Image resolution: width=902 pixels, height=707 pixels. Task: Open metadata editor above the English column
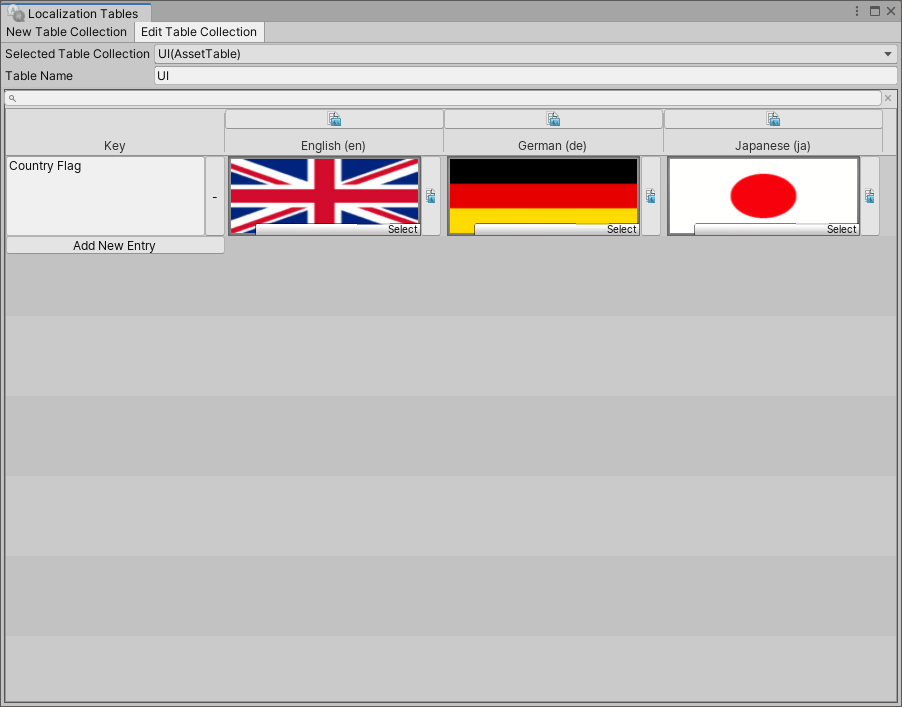pyautogui.click(x=334, y=118)
